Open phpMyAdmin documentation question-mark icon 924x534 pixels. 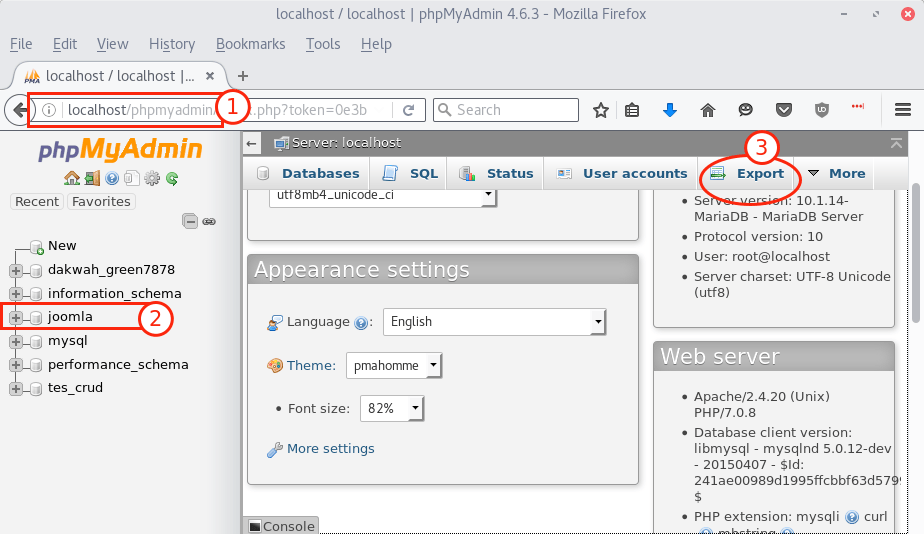[112, 178]
